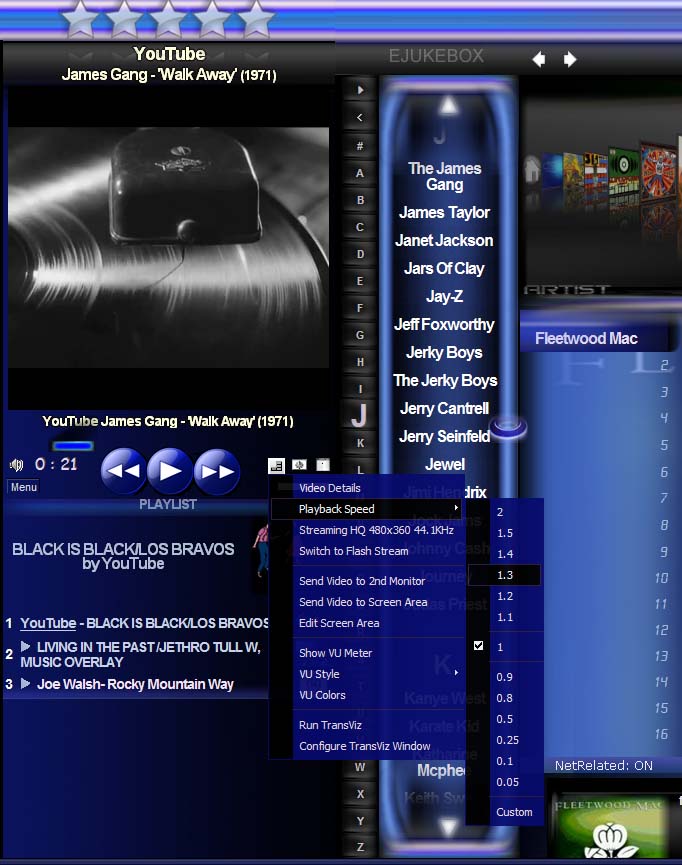Jump to letter H in alphabet bar
This screenshot has width=682, height=865.
pos(360,362)
